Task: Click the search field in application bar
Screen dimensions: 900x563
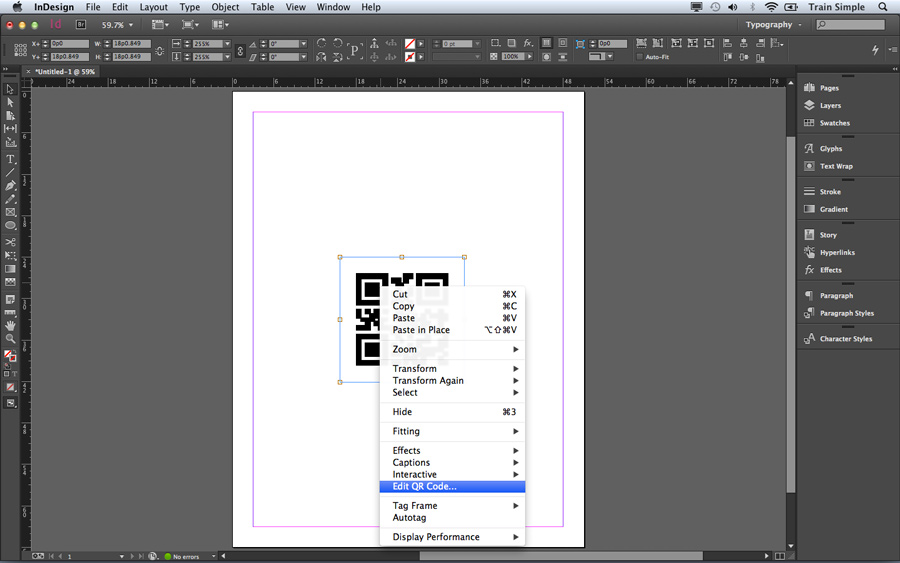Action: coord(851,25)
